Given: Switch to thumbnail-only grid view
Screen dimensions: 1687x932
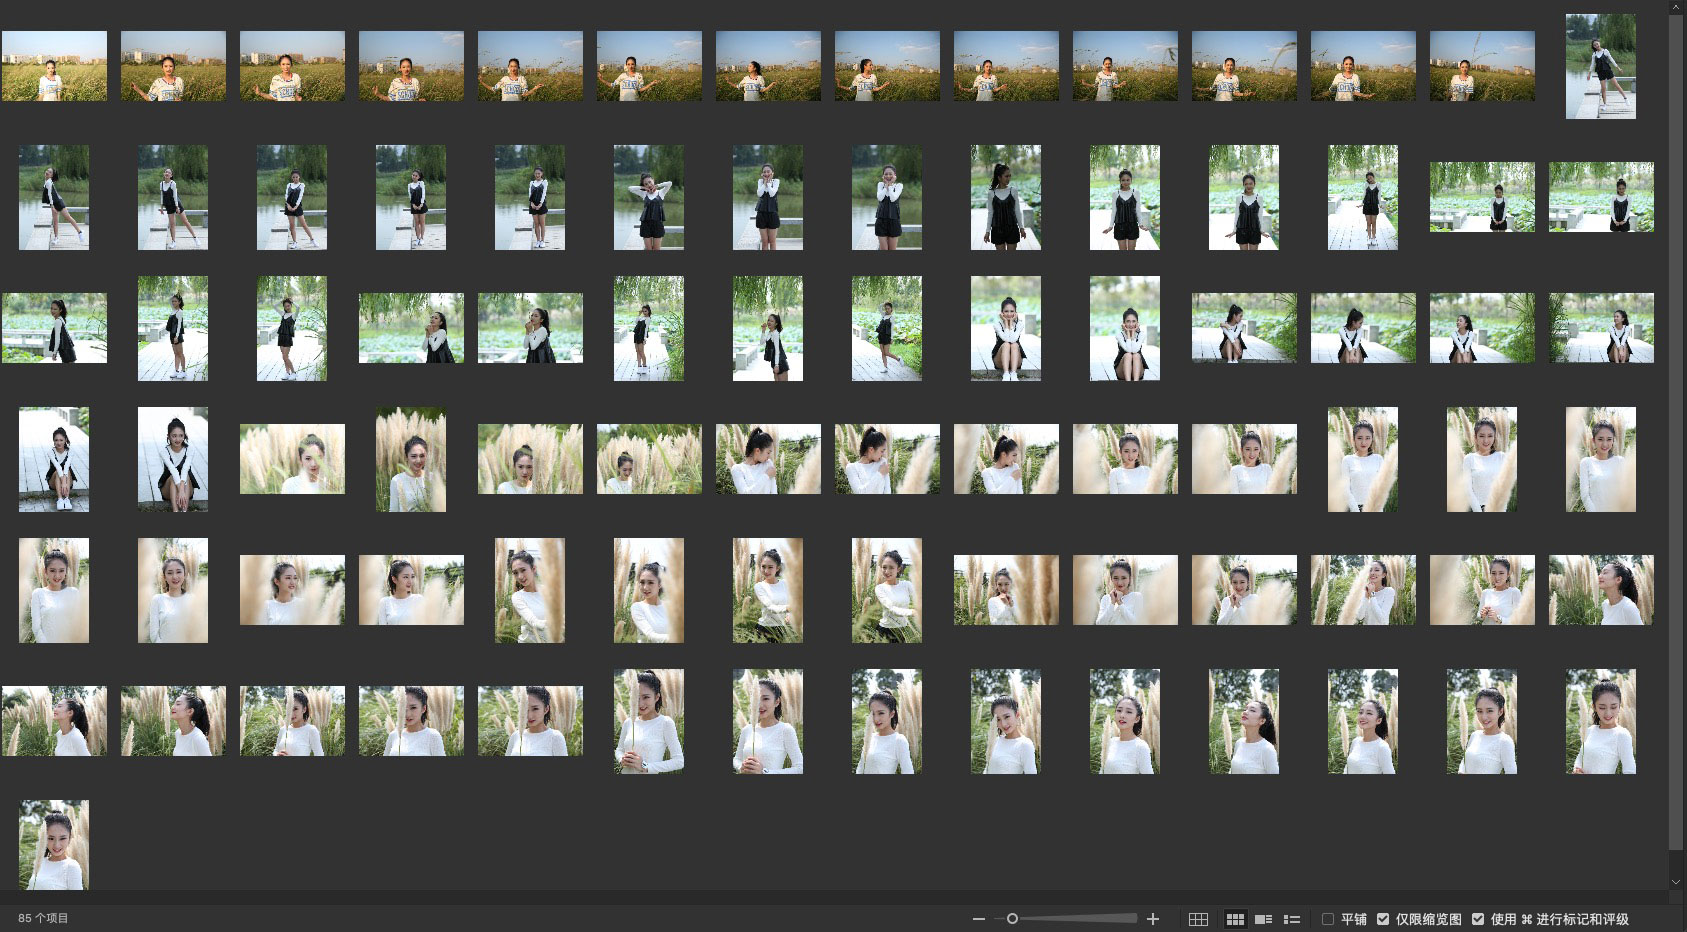Looking at the screenshot, I should tap(1235, 919).
